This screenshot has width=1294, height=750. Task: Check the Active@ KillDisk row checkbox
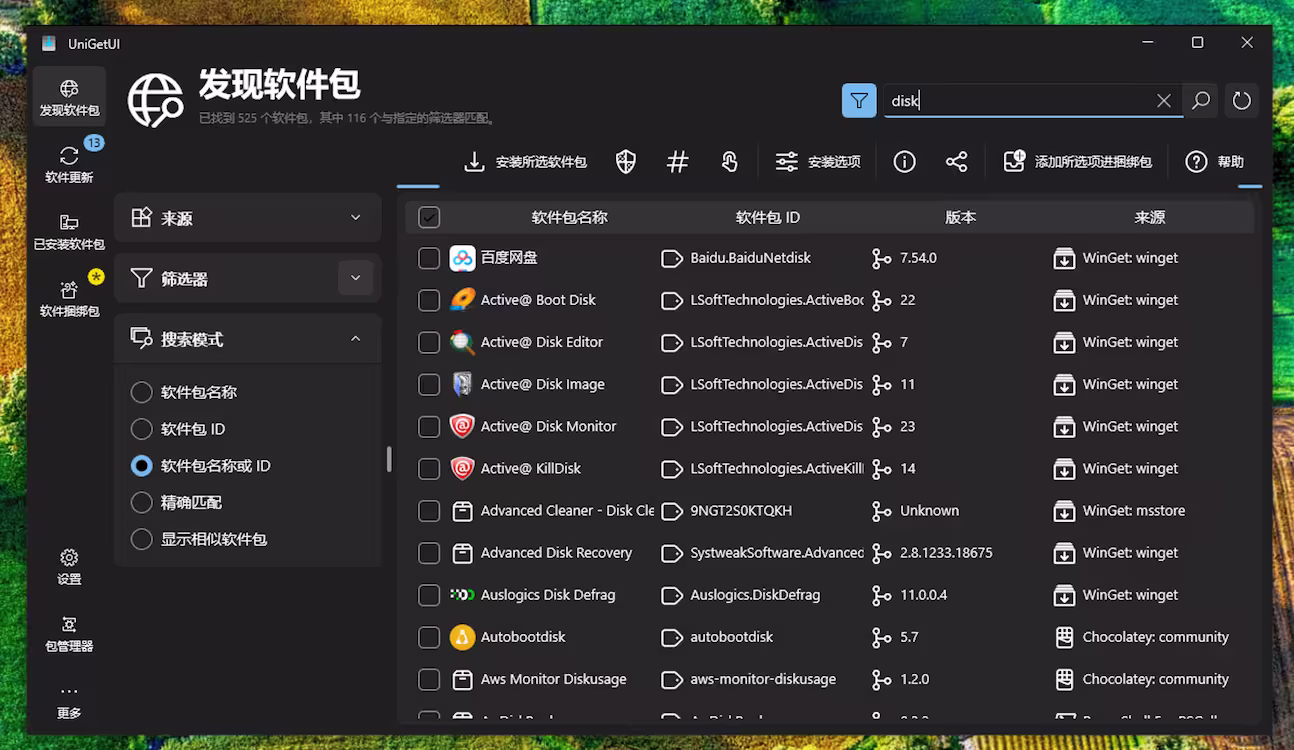(x=429, y=468)
